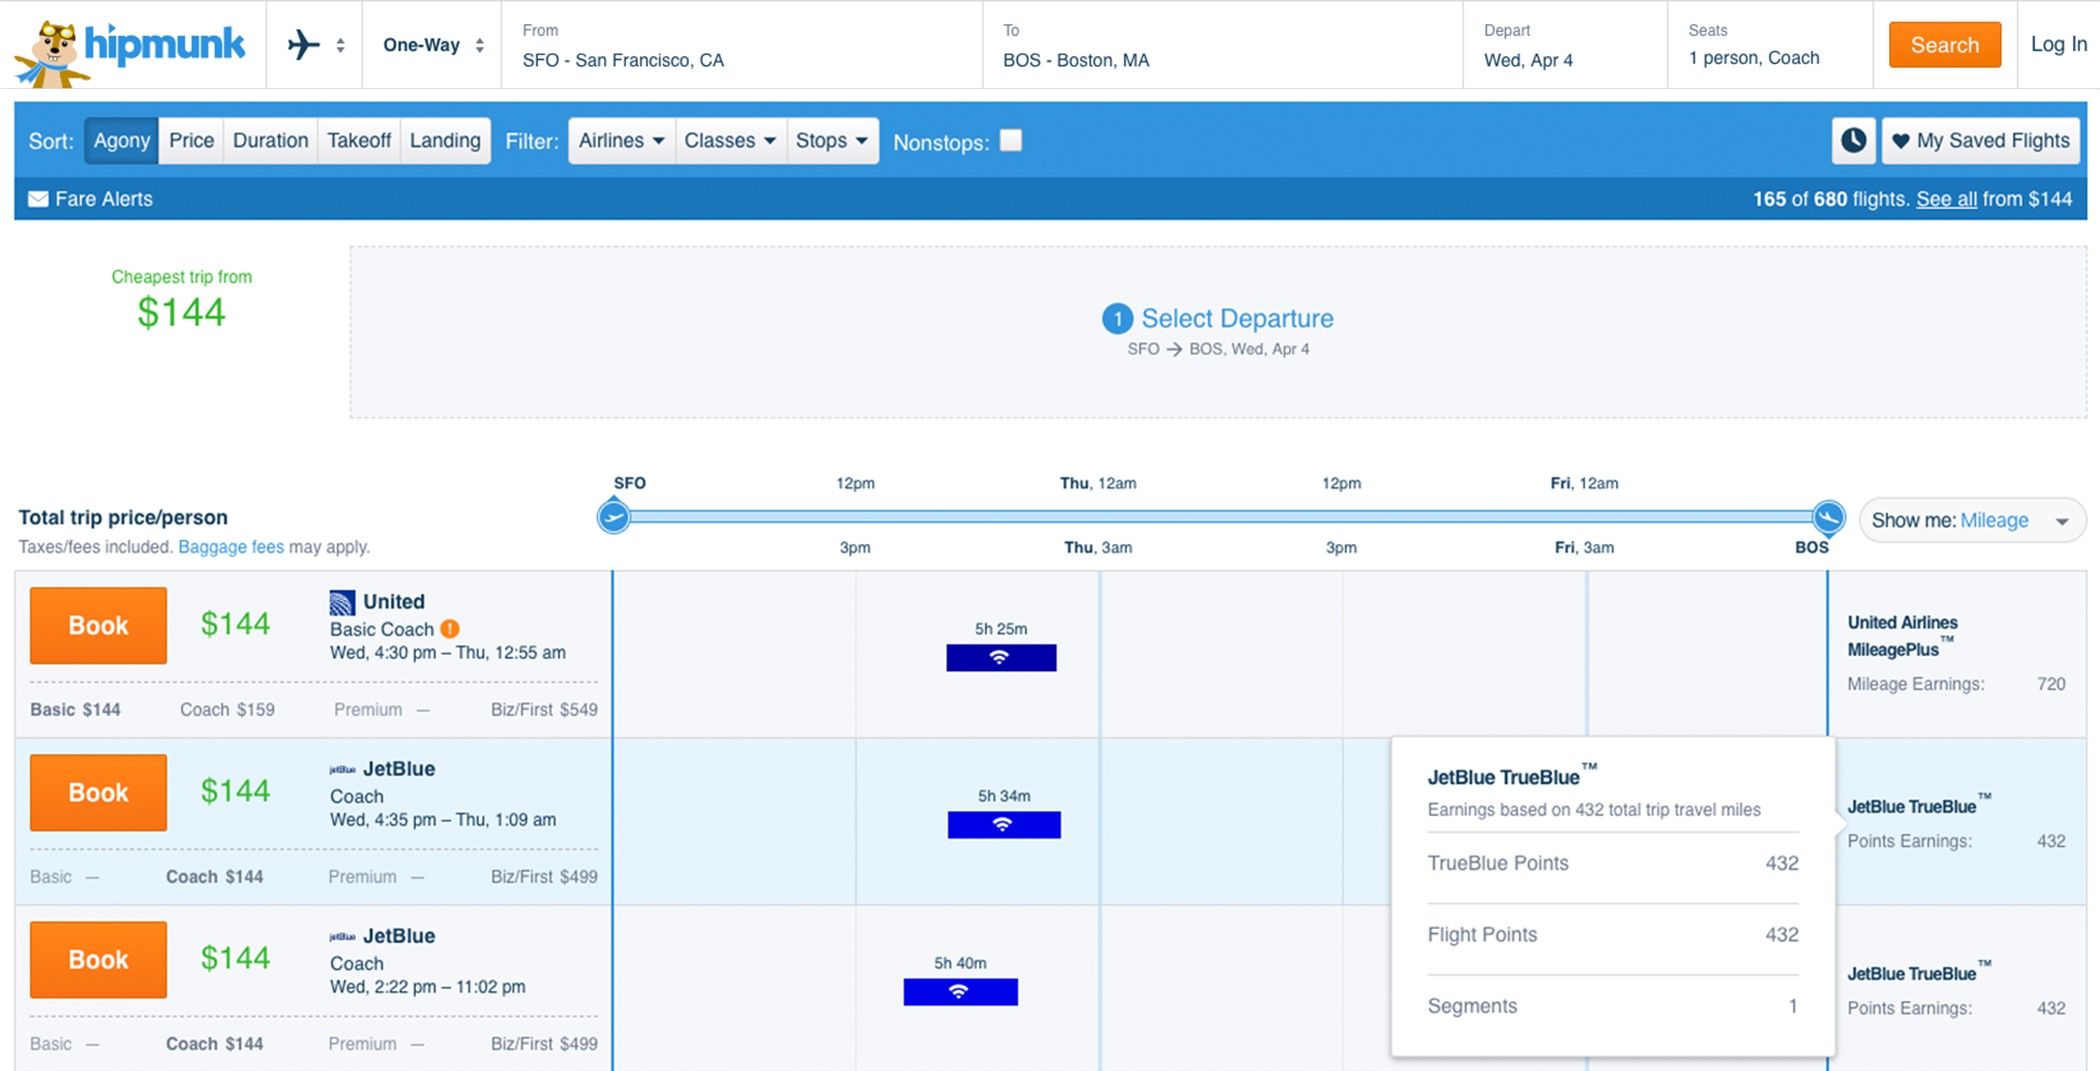Open the Depart date field

(1565, 46)
